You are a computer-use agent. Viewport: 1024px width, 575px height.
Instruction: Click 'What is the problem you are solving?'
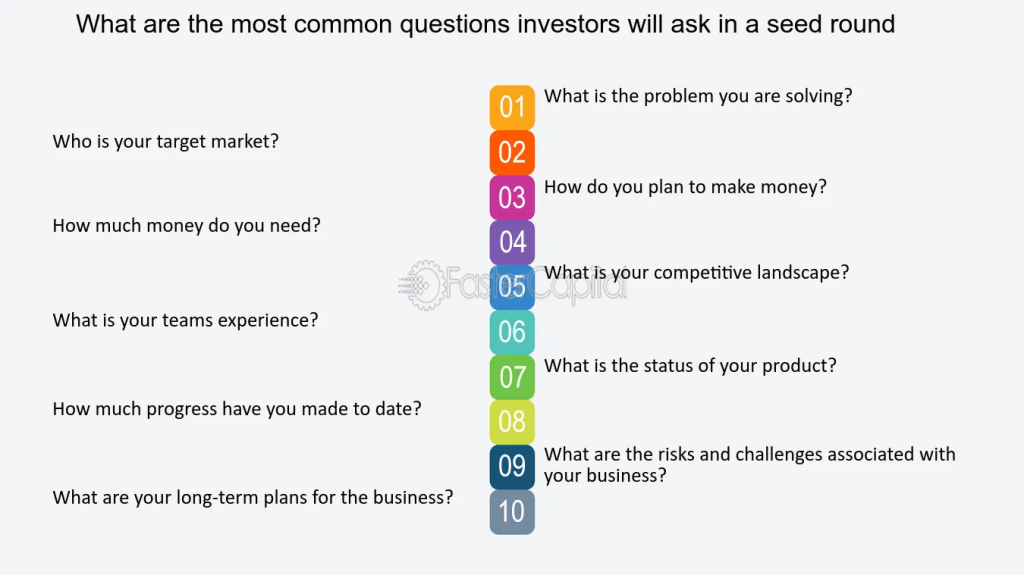point(697,96)
